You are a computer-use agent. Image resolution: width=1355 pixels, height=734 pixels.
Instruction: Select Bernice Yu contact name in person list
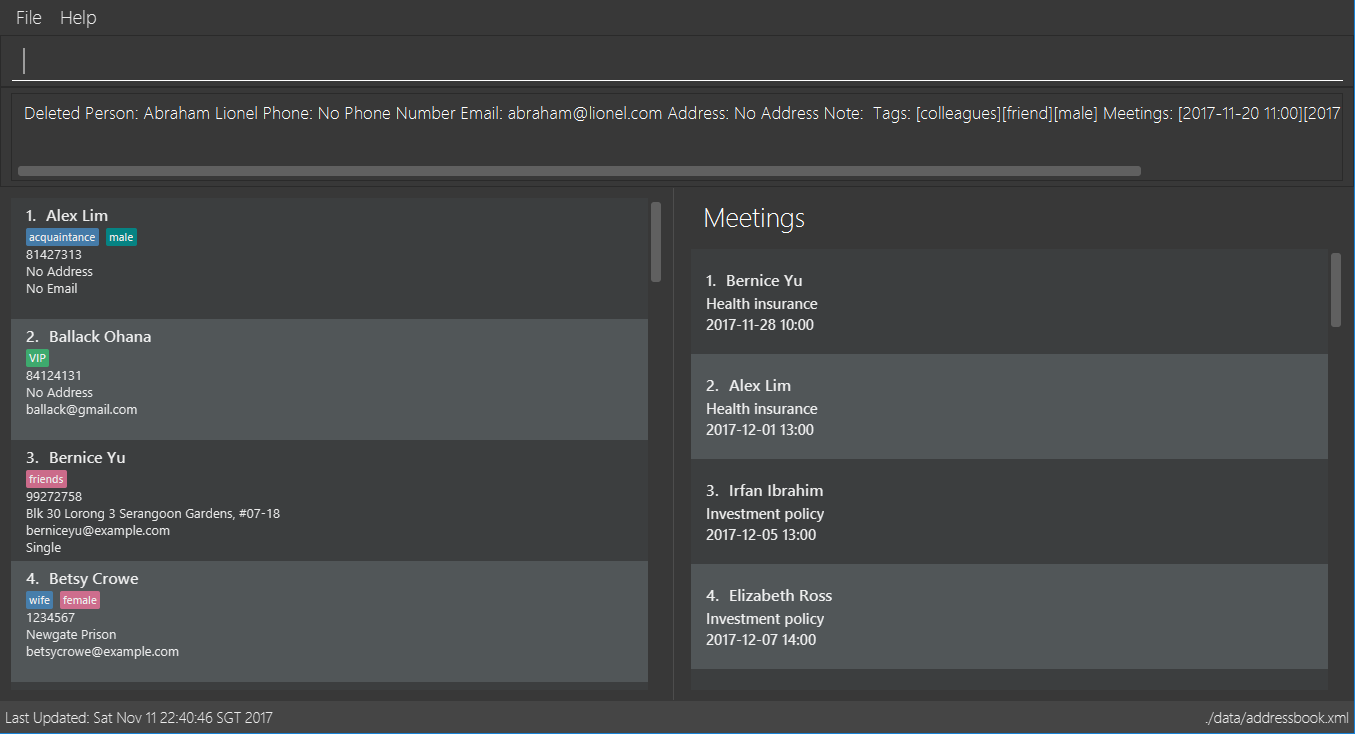(87, 458)
